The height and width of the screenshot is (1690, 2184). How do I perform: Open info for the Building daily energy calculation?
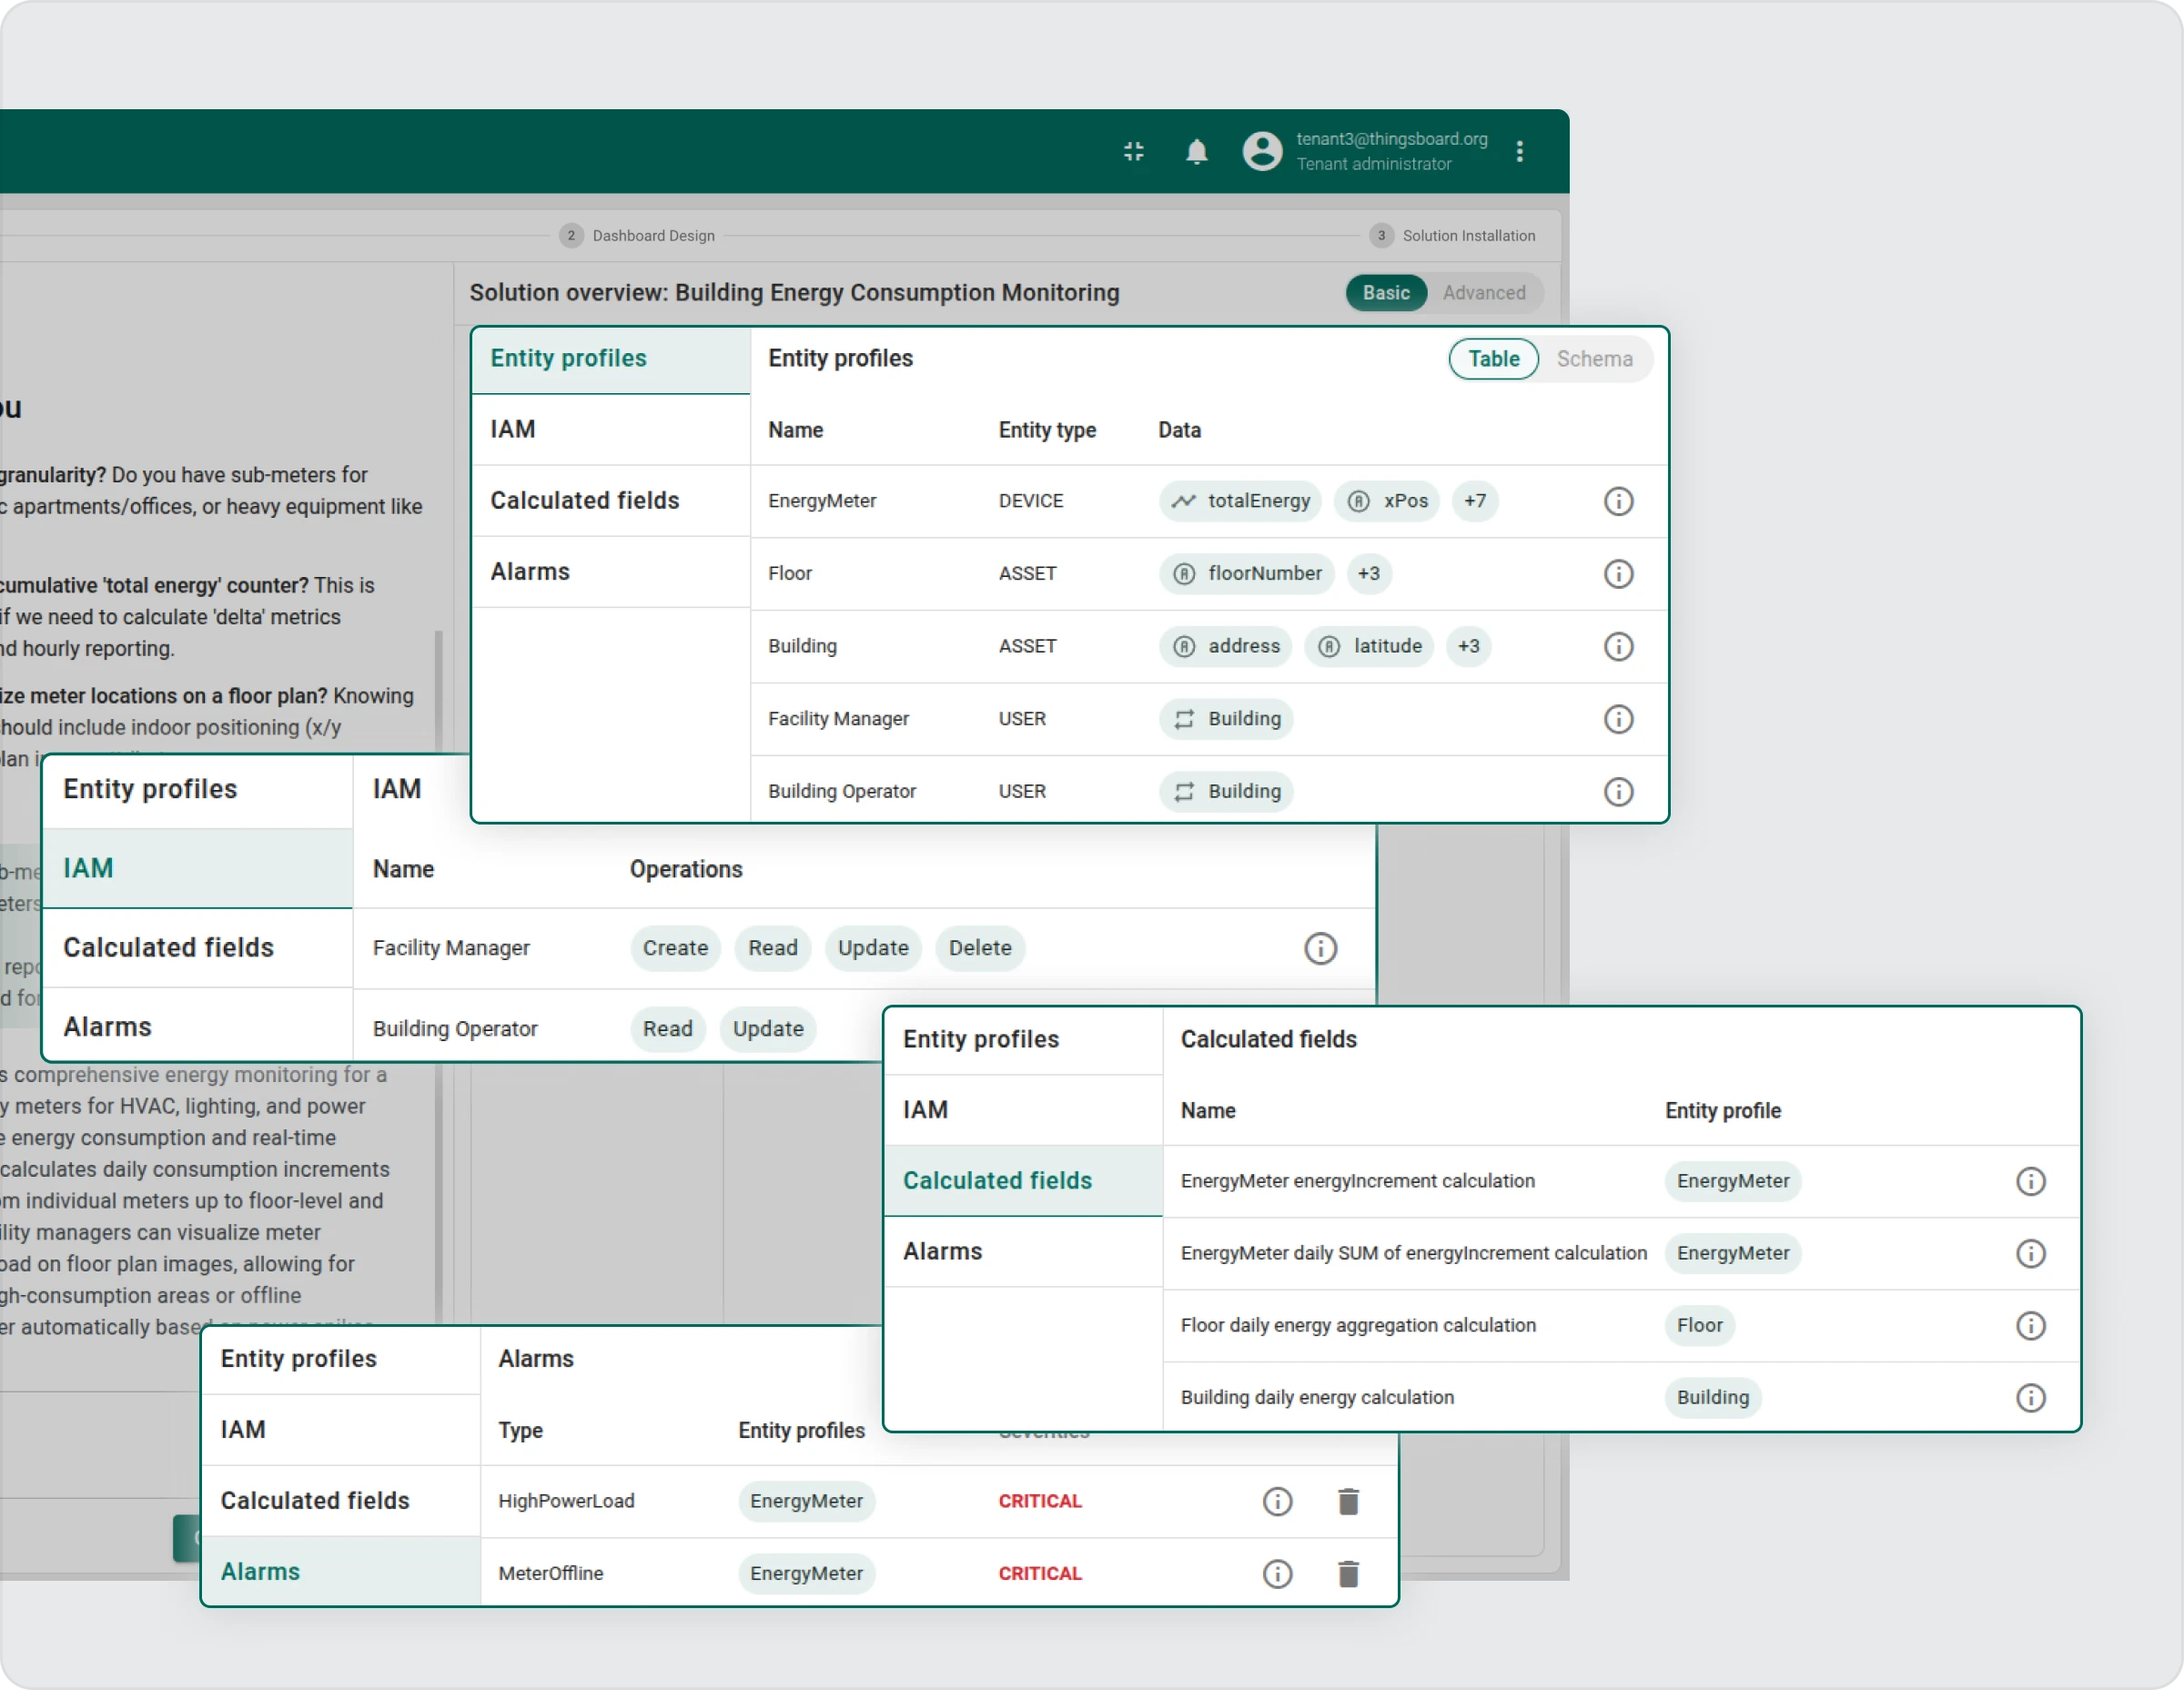tap(2029, 1397)
